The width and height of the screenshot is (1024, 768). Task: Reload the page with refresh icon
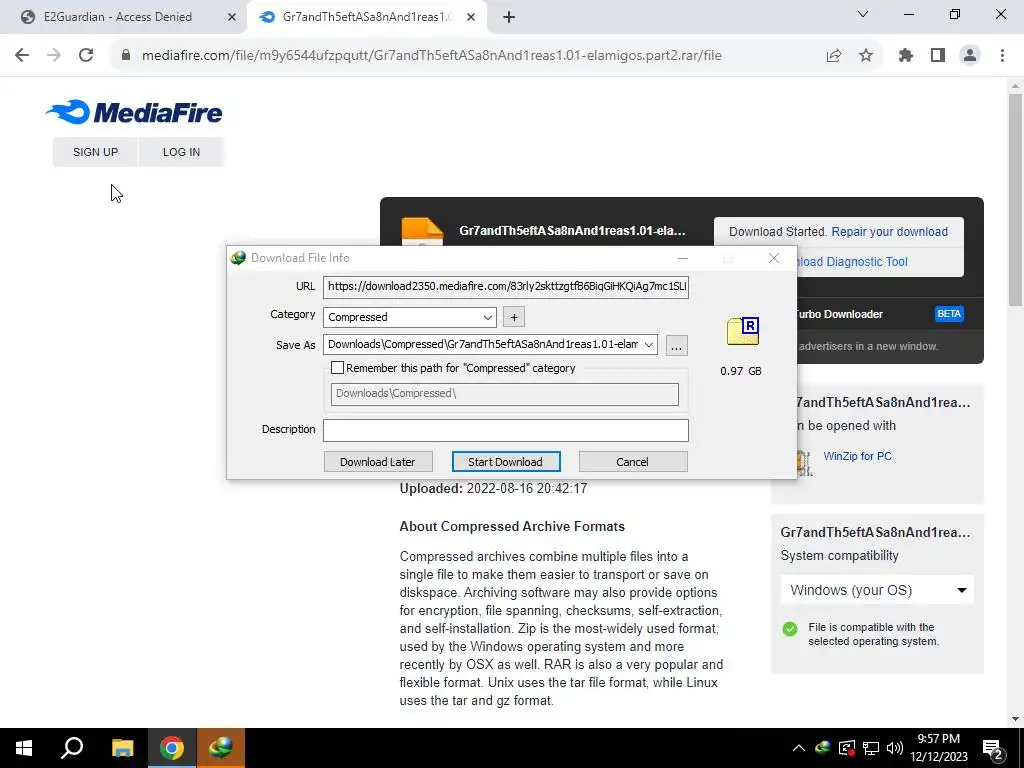pos(86,56)
